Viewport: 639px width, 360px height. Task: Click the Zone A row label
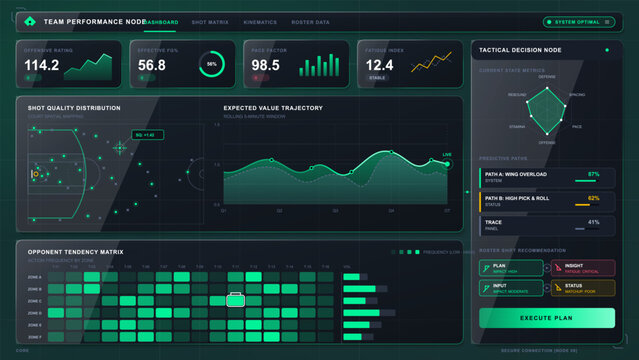(35, 277)
